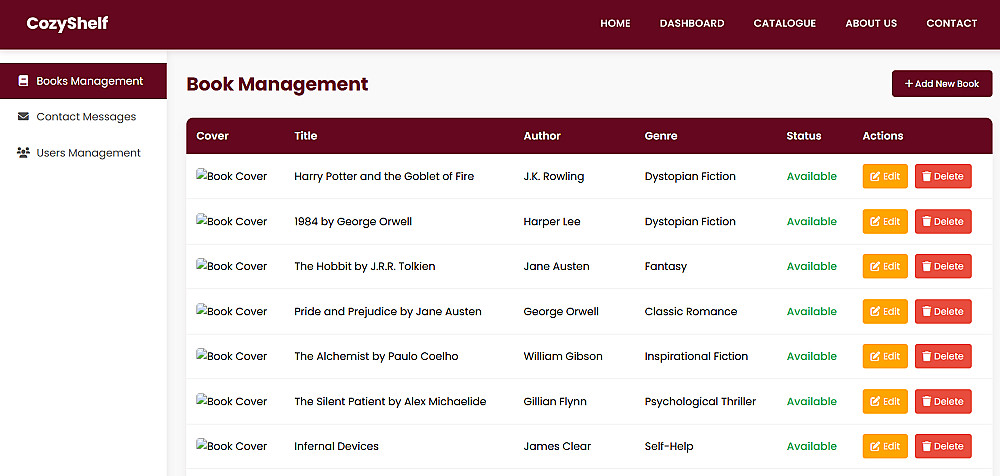Go to the Dashboard nav item
Viewport: 1000px width, 476px height.
[692, 23]
